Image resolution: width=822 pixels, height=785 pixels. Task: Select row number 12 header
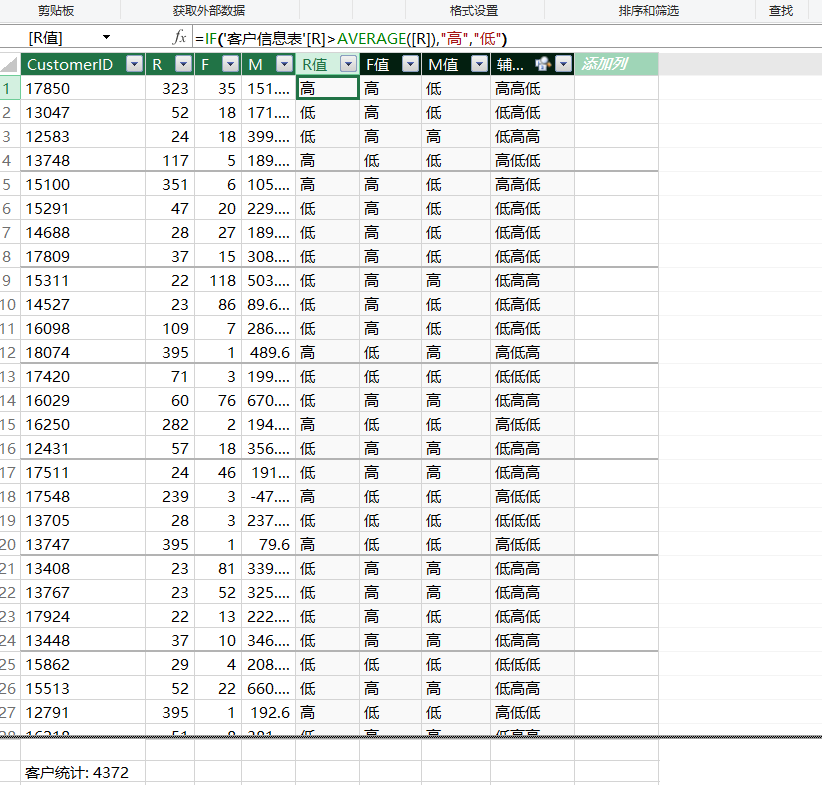pos(9,352)
